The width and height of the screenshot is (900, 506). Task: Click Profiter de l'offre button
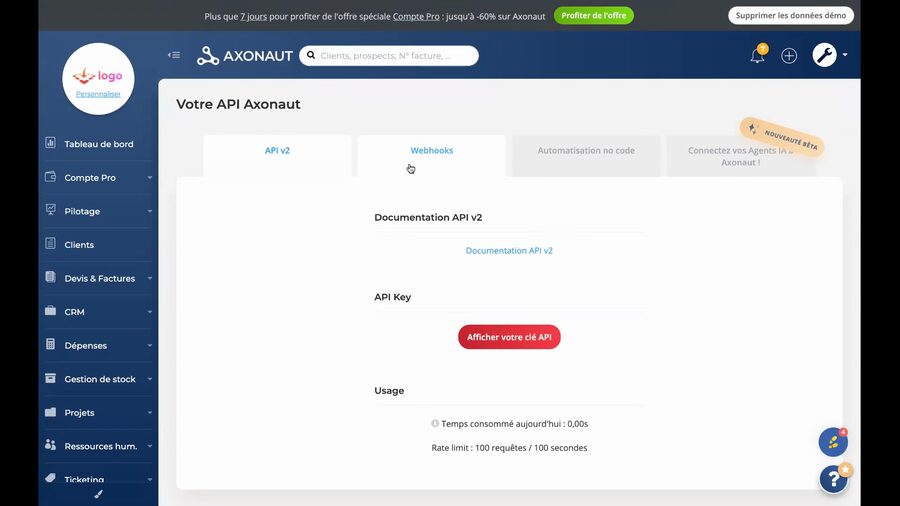[593, 15]
